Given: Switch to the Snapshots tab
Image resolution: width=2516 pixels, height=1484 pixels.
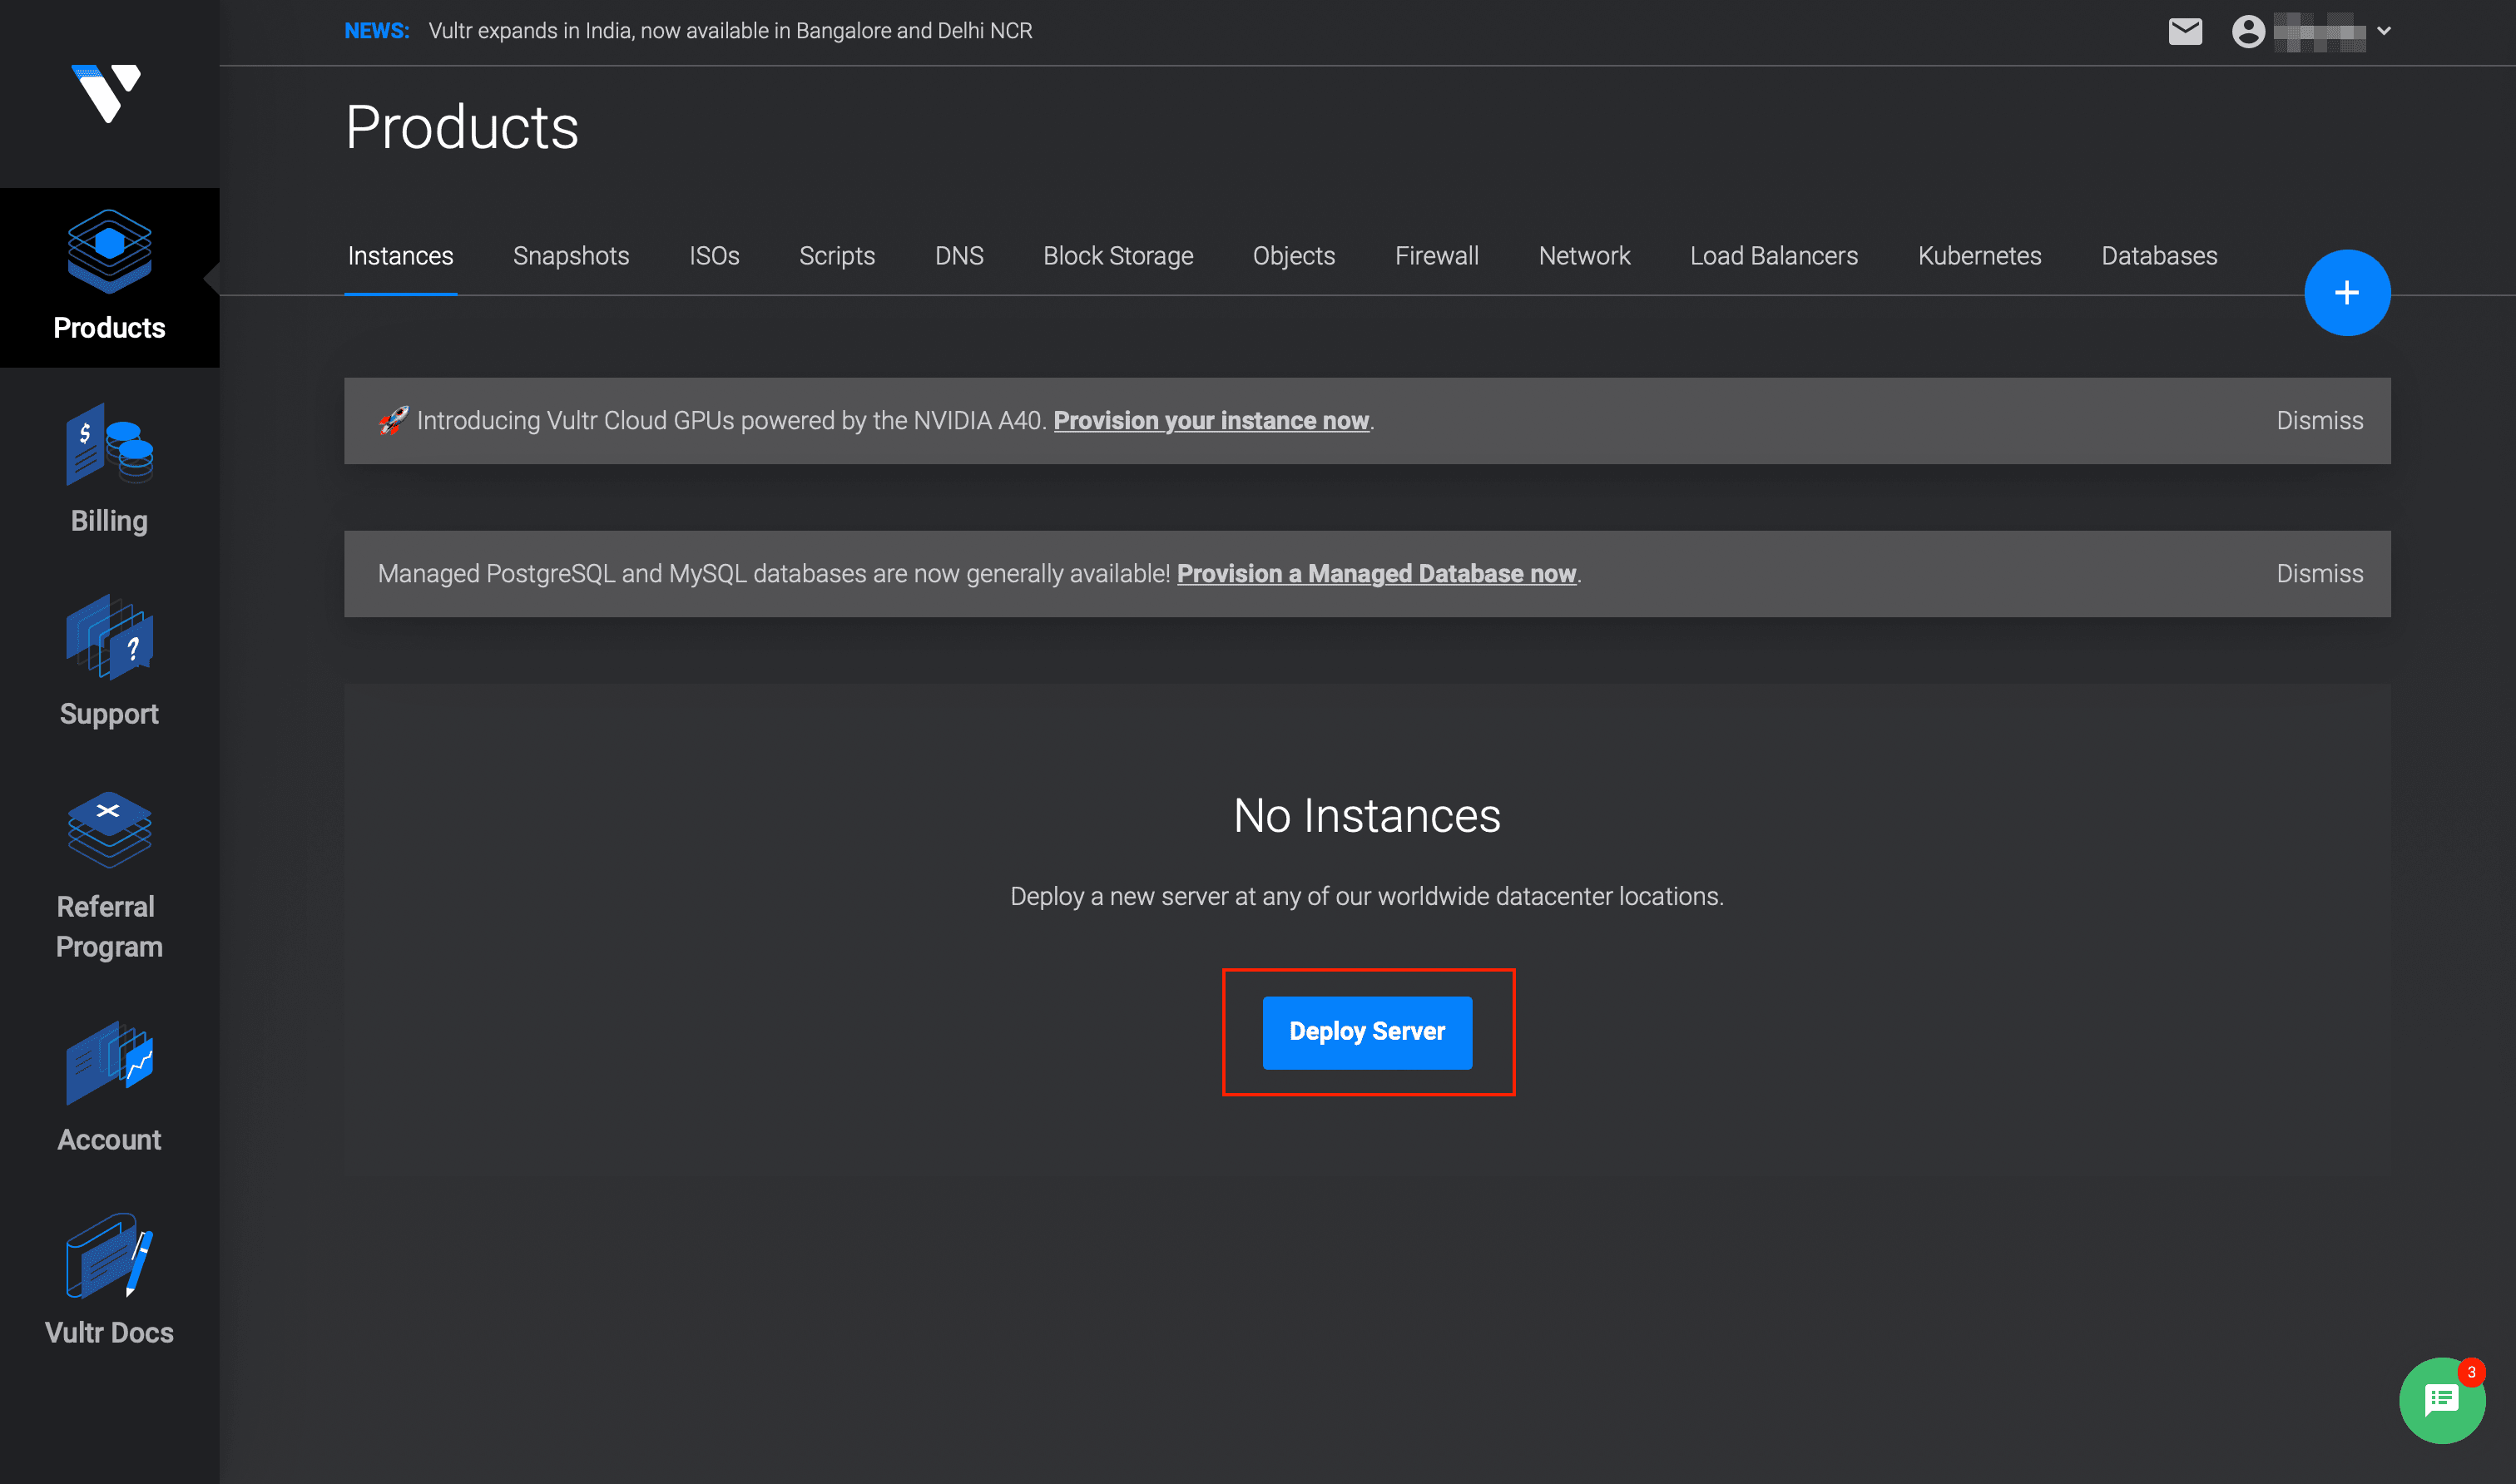Looking at the screenshot, I should click(x=570, y=256).
